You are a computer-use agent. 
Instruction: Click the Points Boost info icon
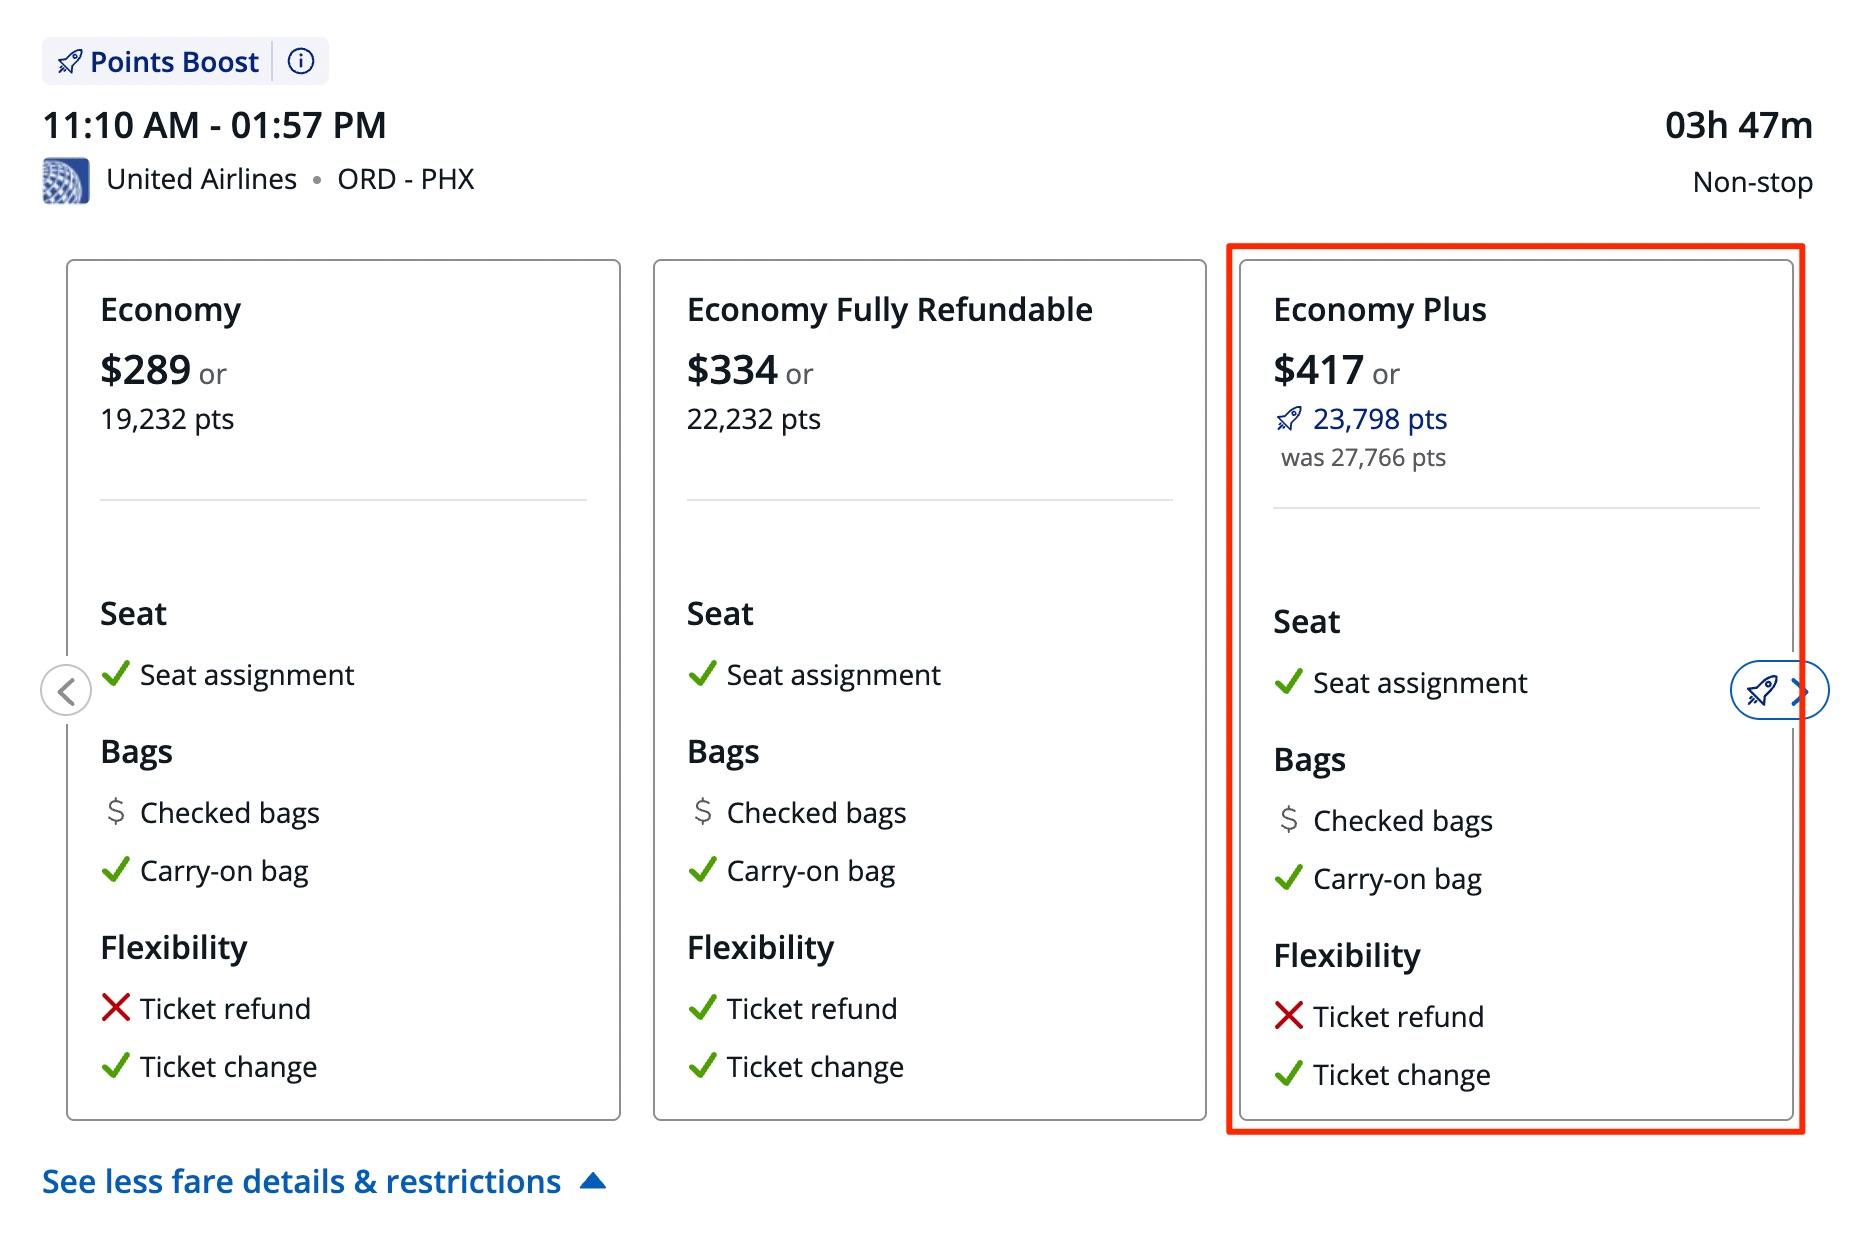tap(301, 61)
